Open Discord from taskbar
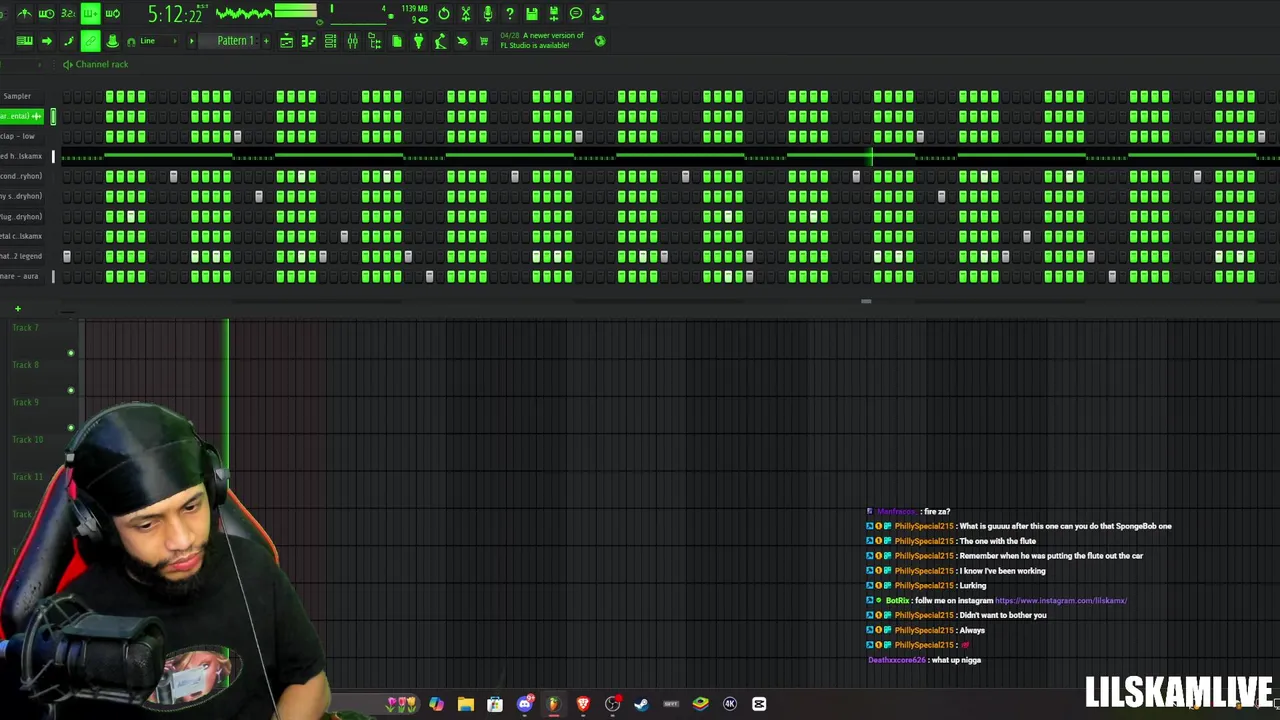1280x720 pixels. tap(524, 704)
